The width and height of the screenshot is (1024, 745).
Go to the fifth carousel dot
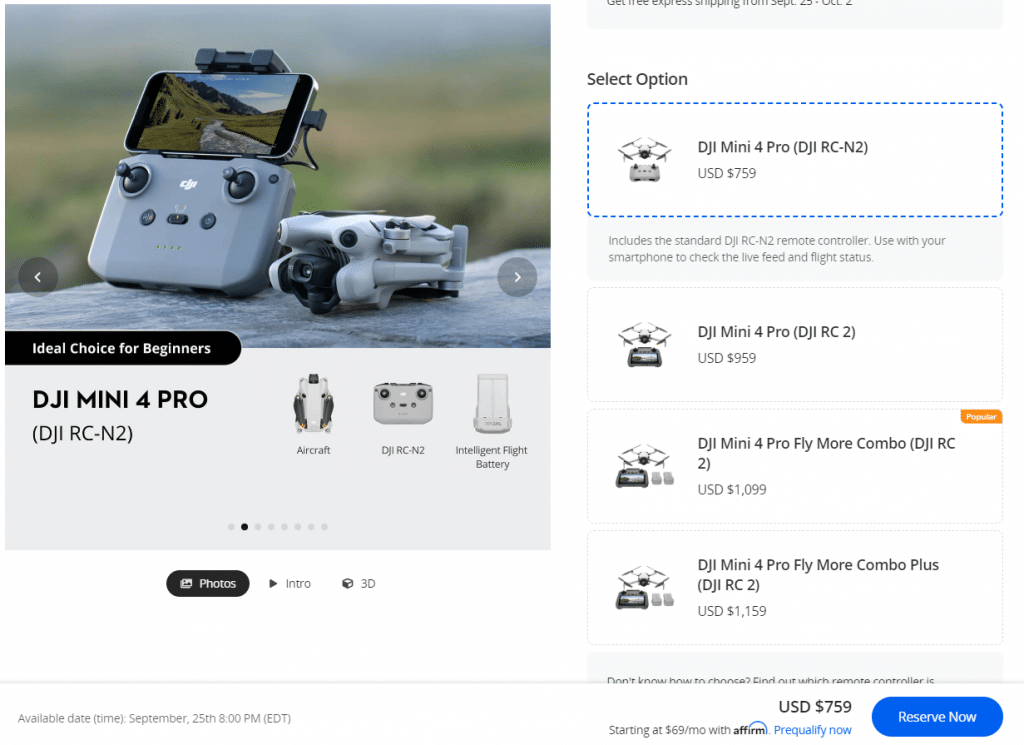(x=285, y=526)
